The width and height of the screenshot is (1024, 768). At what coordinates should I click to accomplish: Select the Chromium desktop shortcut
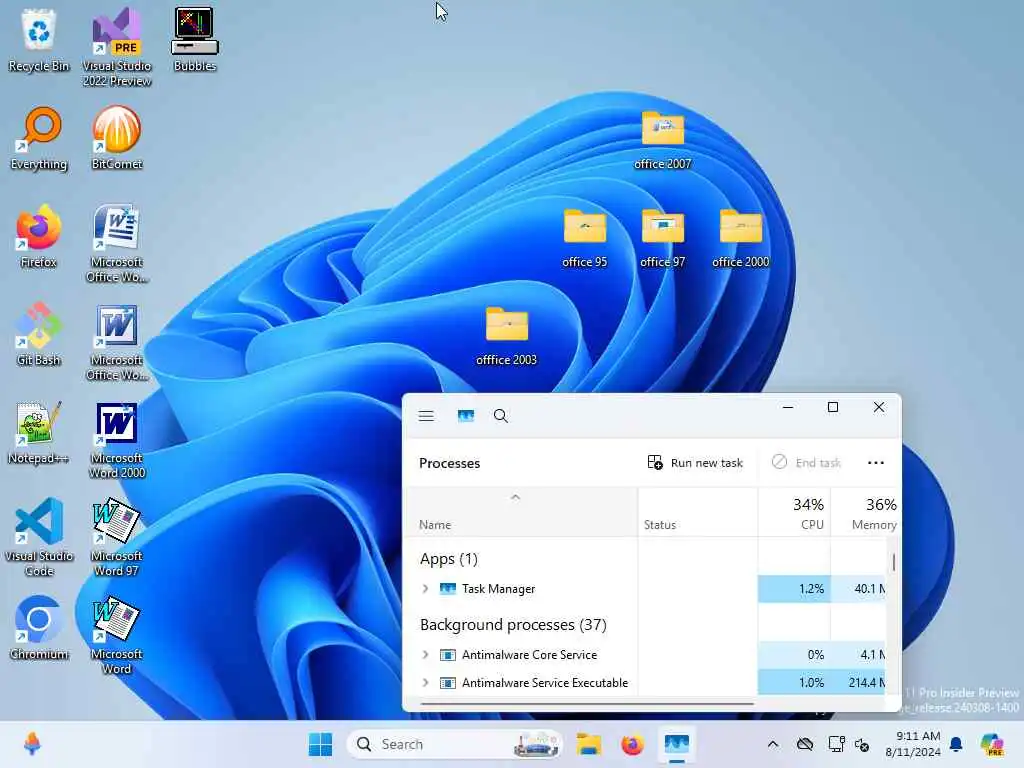click(x=39, y=628)
